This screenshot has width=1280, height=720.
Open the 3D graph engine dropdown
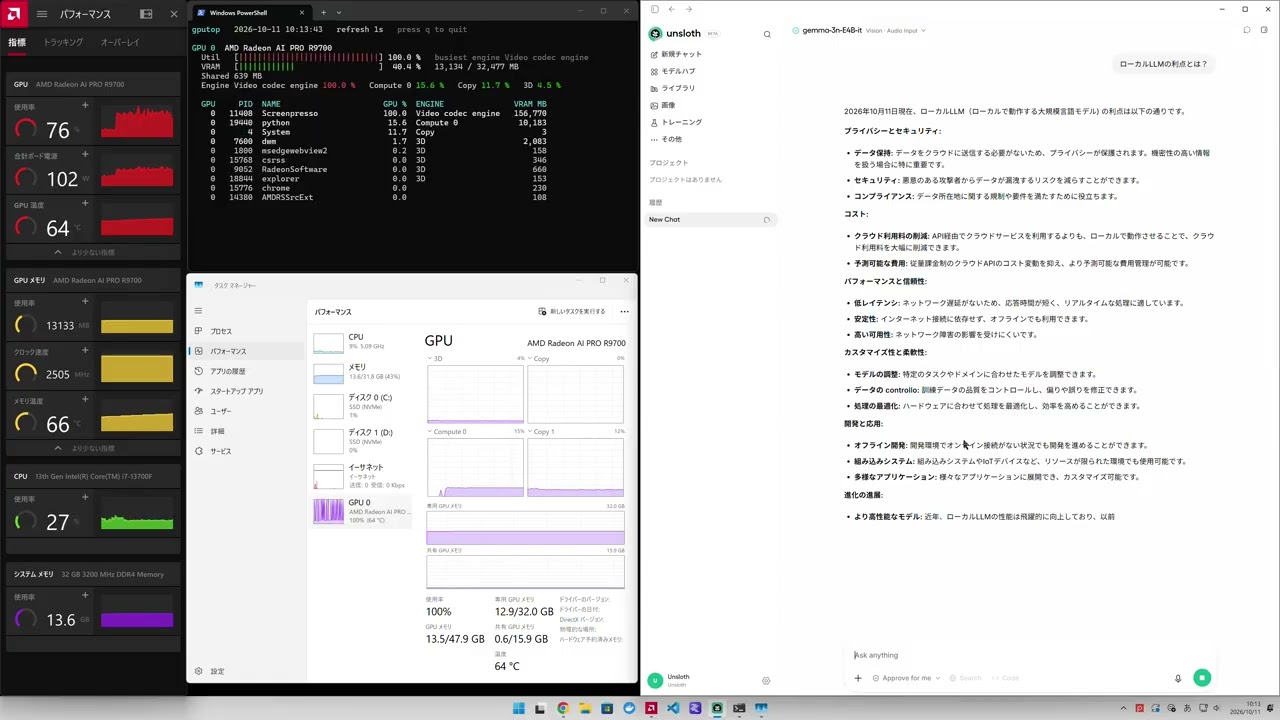[x=437, y=358]
